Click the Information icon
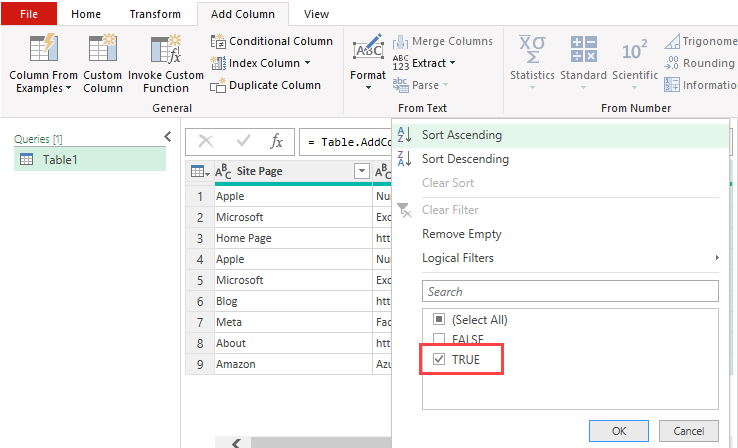The image size is (738, 448). point(672,85)
